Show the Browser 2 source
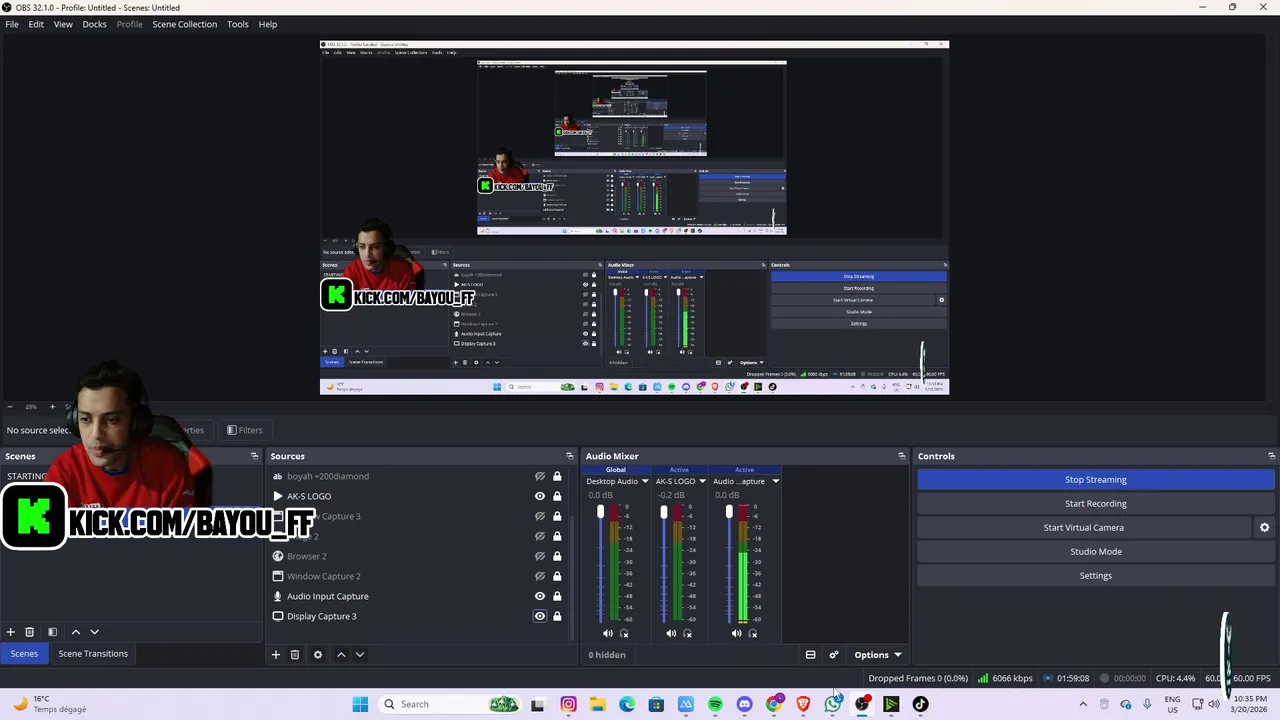The height and width of the screenshot is (720, 1280). click(540, 556)
